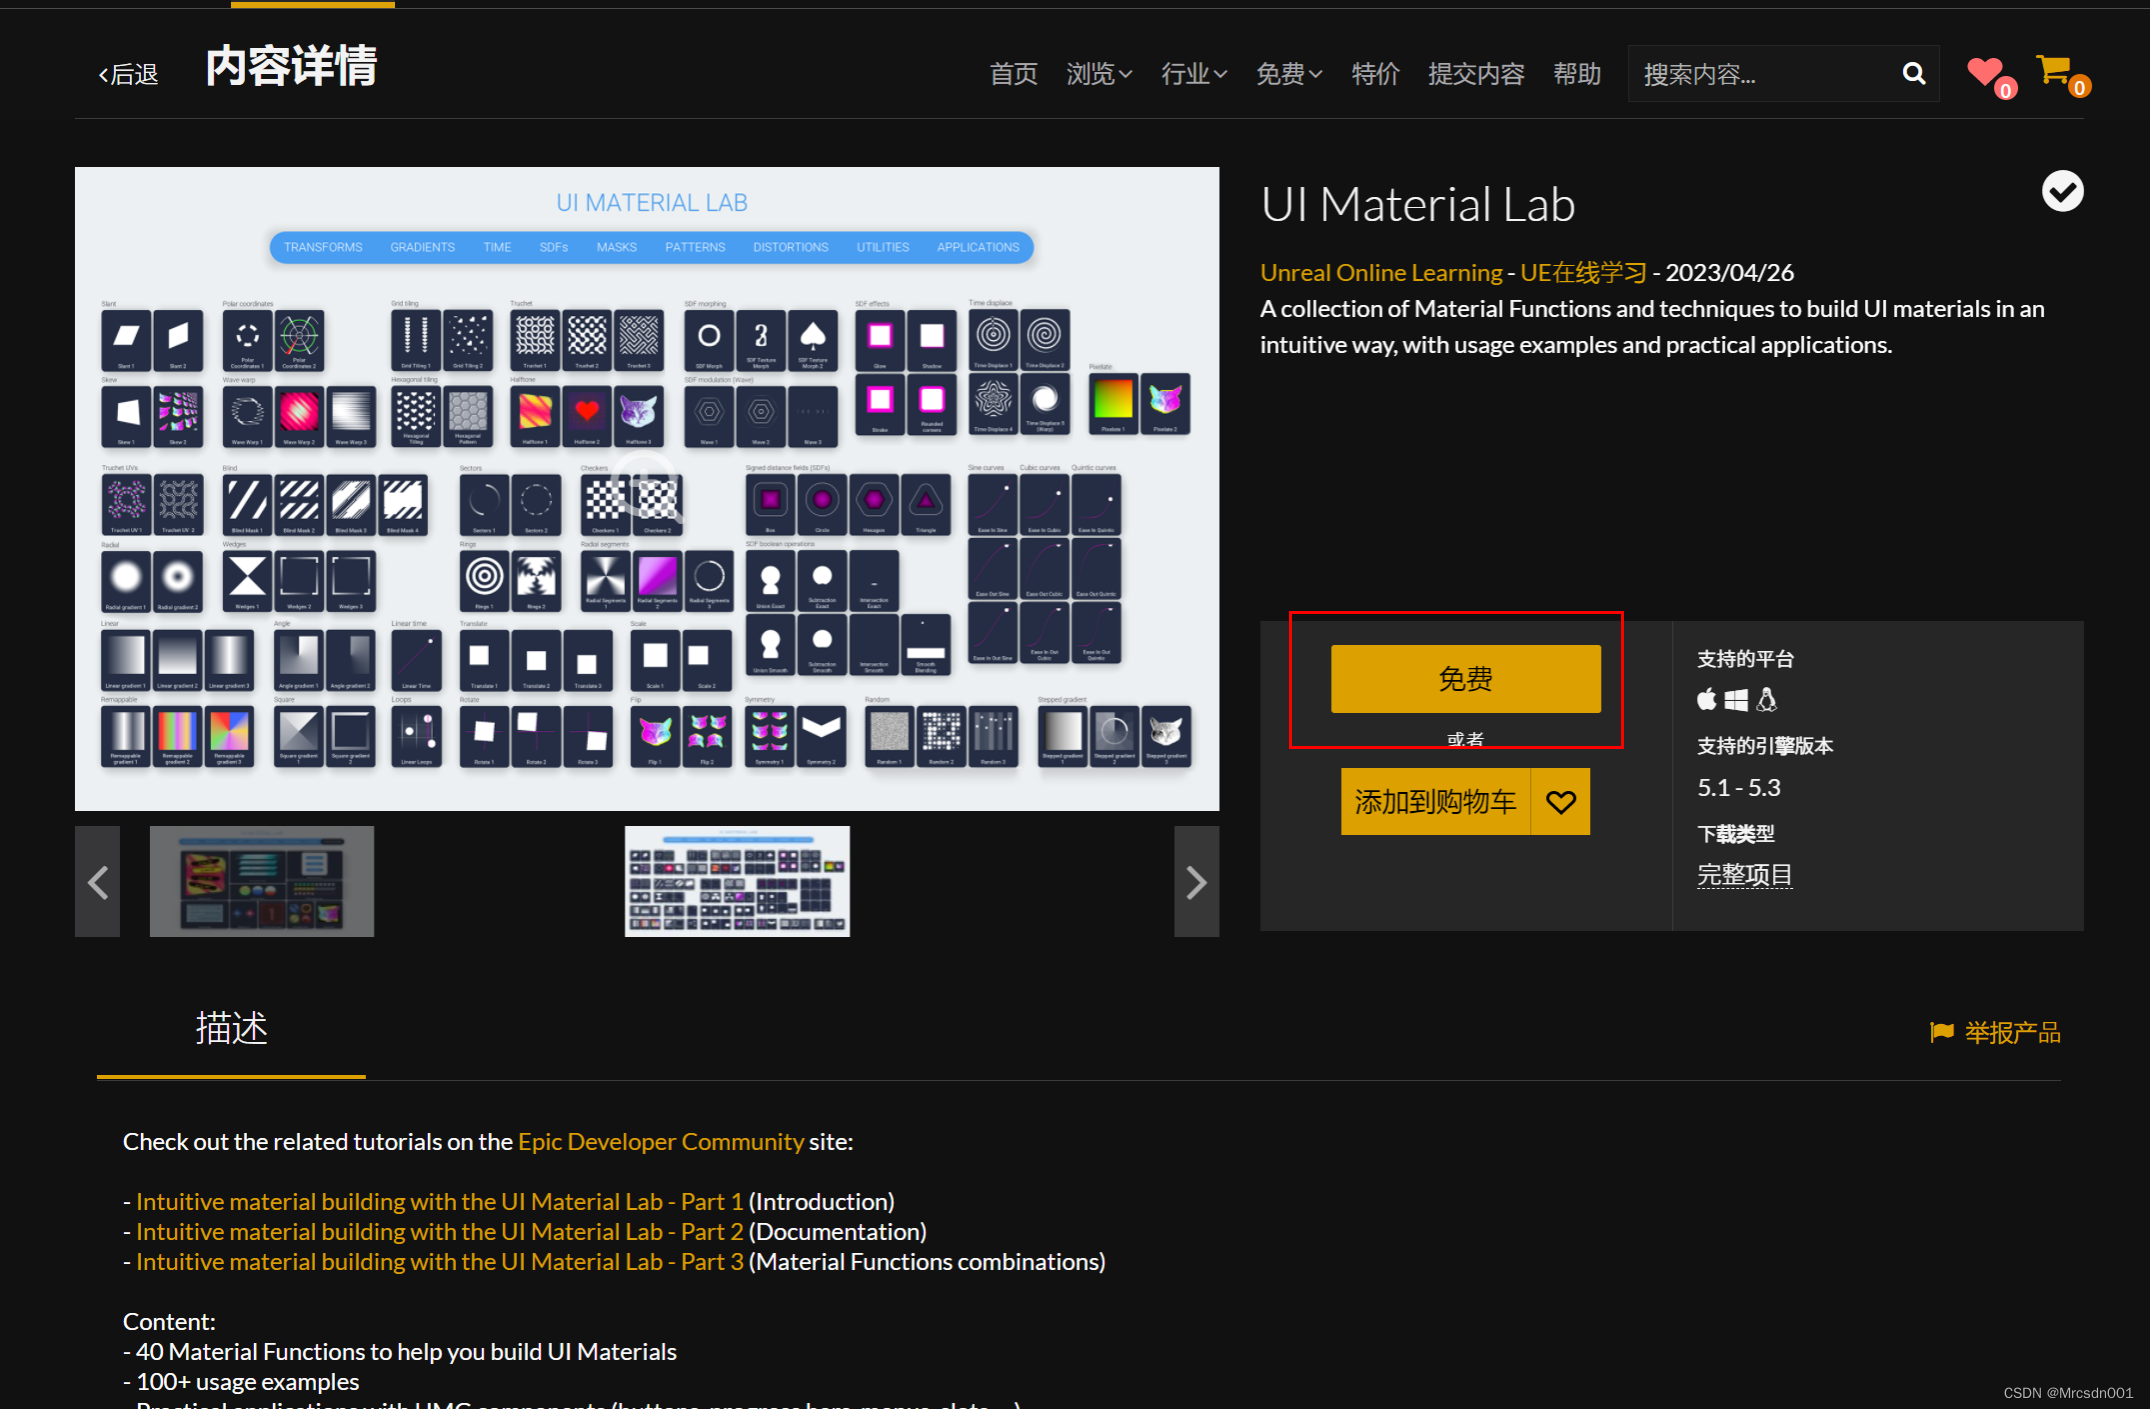Click the engine version text 5.1 - 5.3
Viewport: 2150px width, 1409px height.
(1739, 788)
